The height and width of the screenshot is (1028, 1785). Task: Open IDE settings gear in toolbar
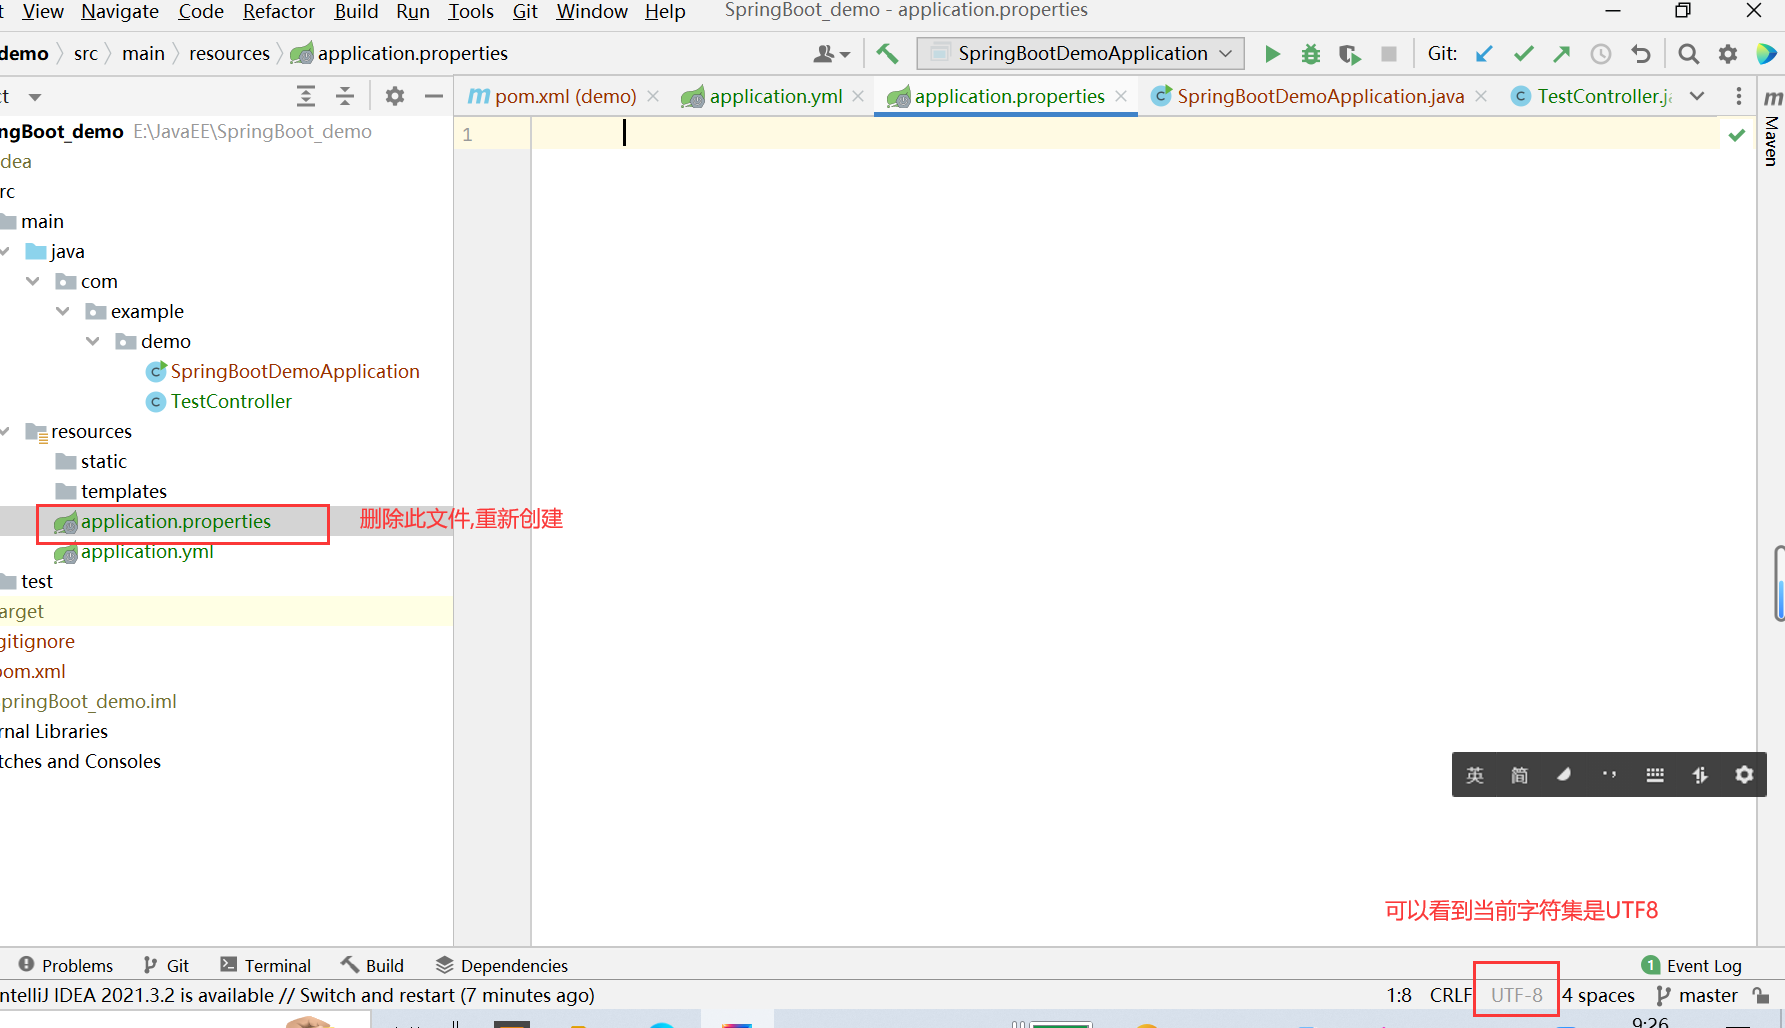point(1728,54)
